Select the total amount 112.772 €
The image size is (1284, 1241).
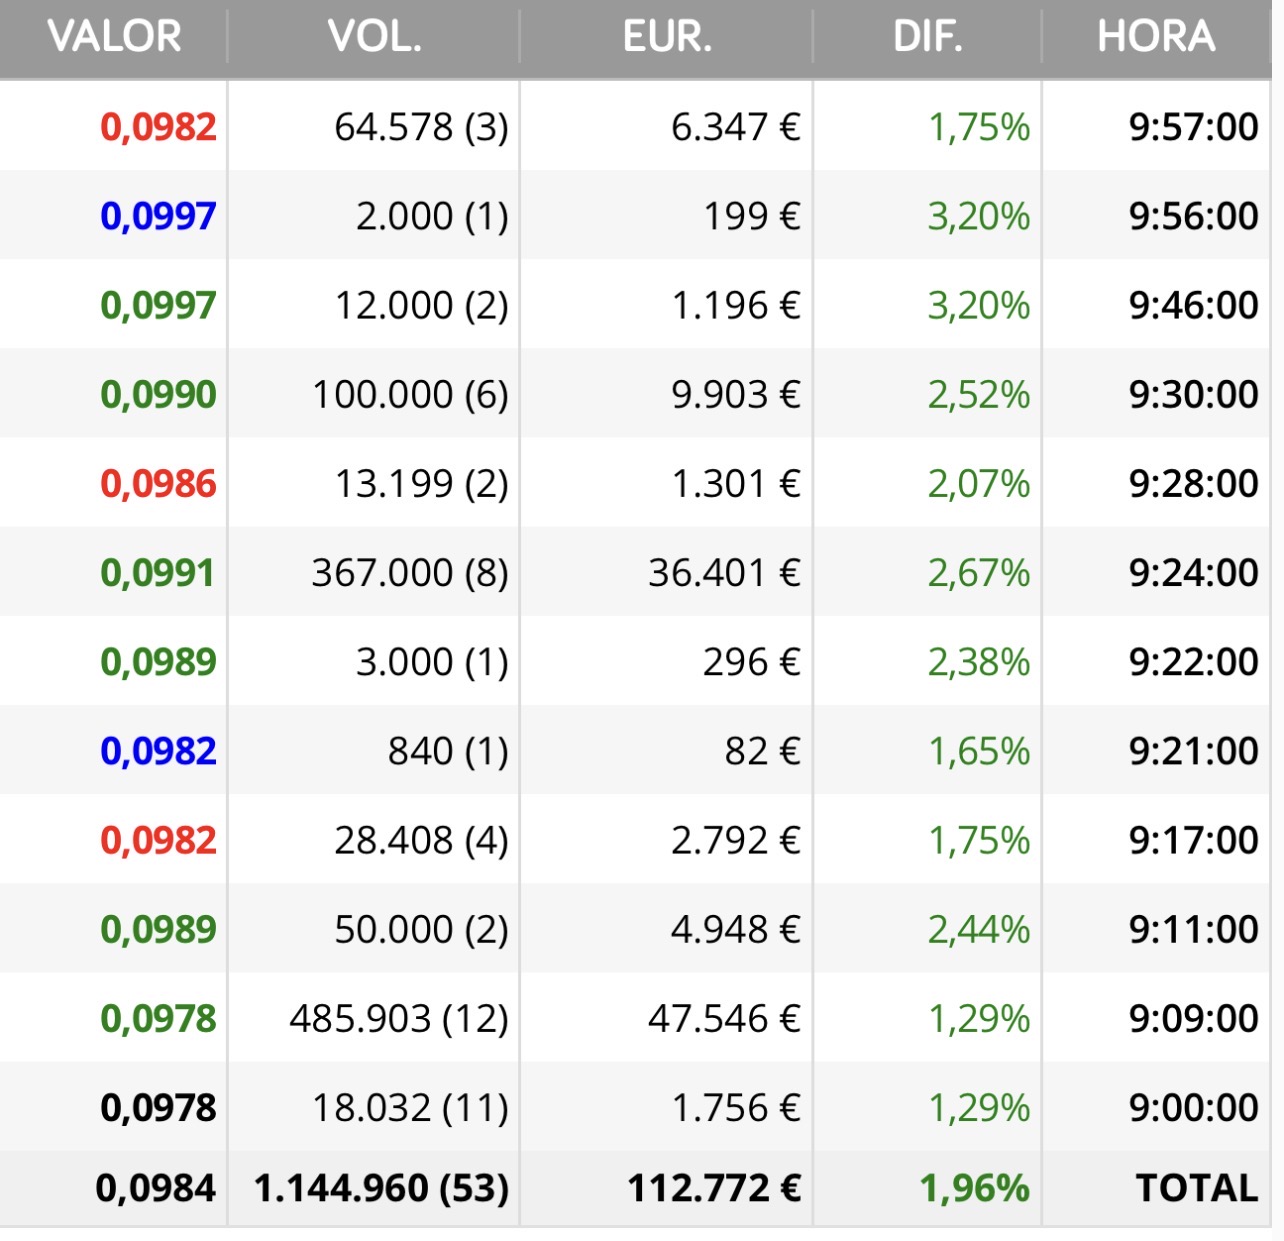point(714,1188)
